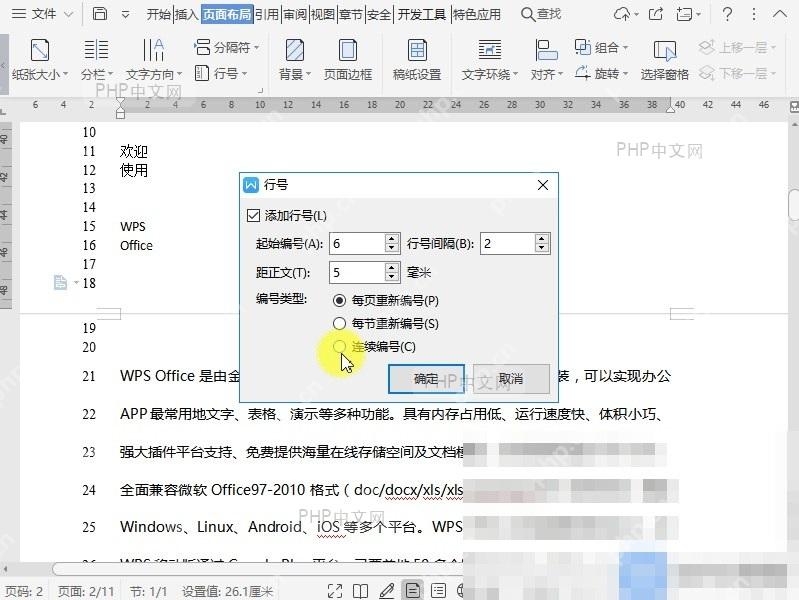The width and height of the screenshot is (799, 600).
Task: Open the page setup dialog launcher
Action: [x=260, y=90]
